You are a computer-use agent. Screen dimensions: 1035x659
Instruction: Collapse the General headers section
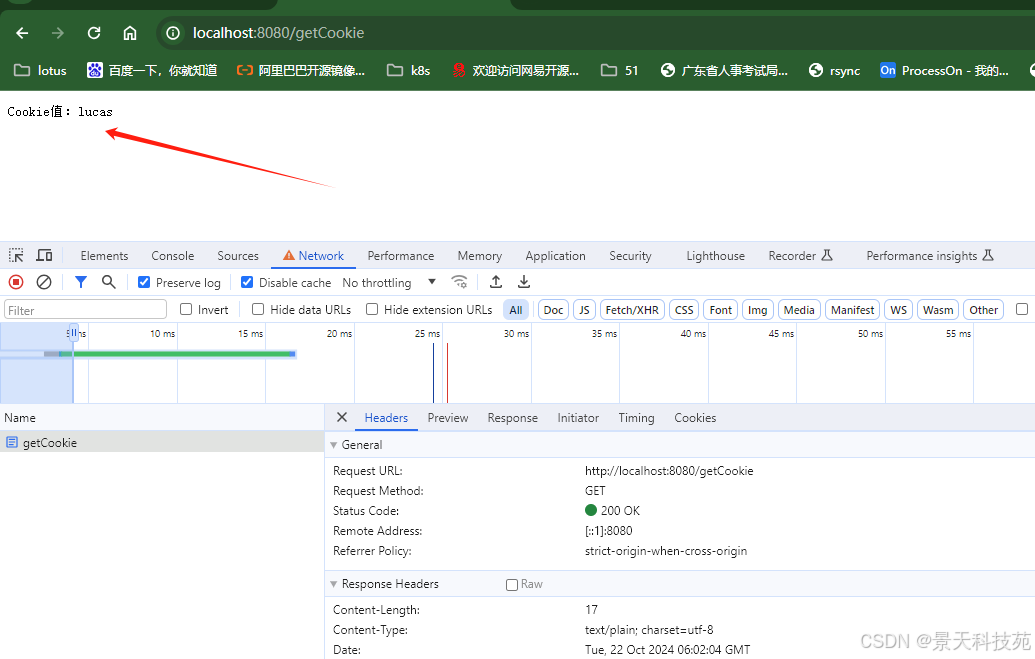334,445
